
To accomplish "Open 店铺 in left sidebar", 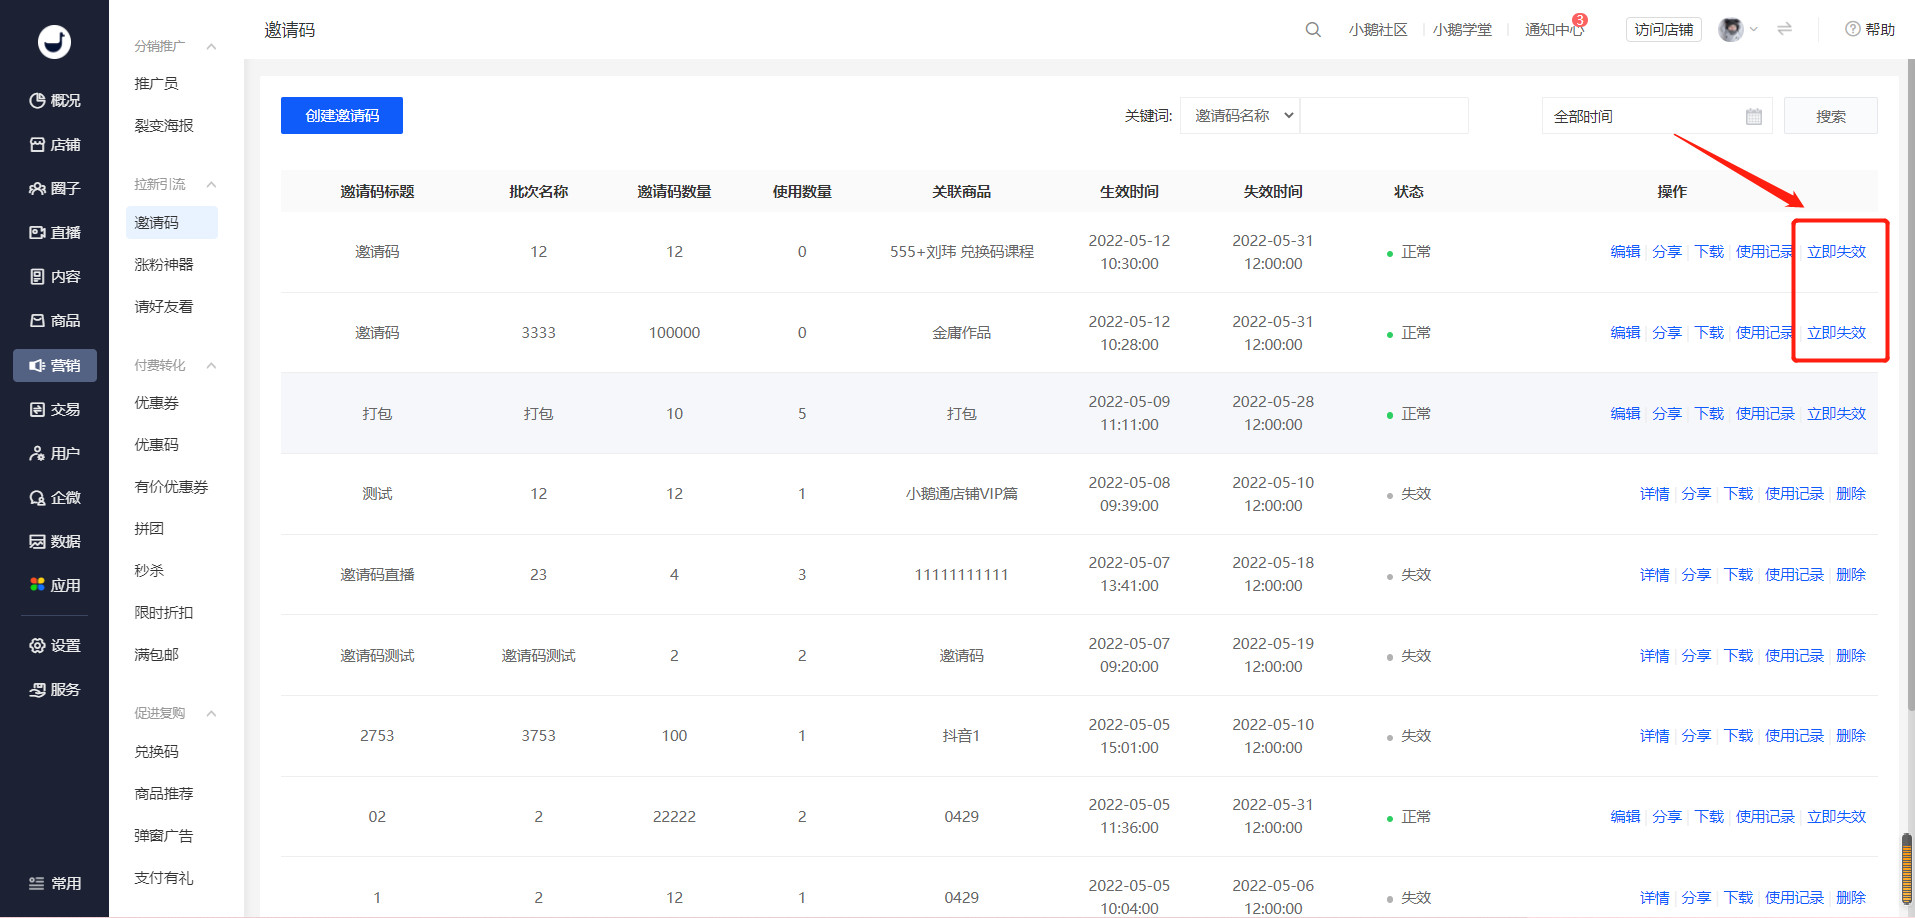I will click(x=55, y=144).
